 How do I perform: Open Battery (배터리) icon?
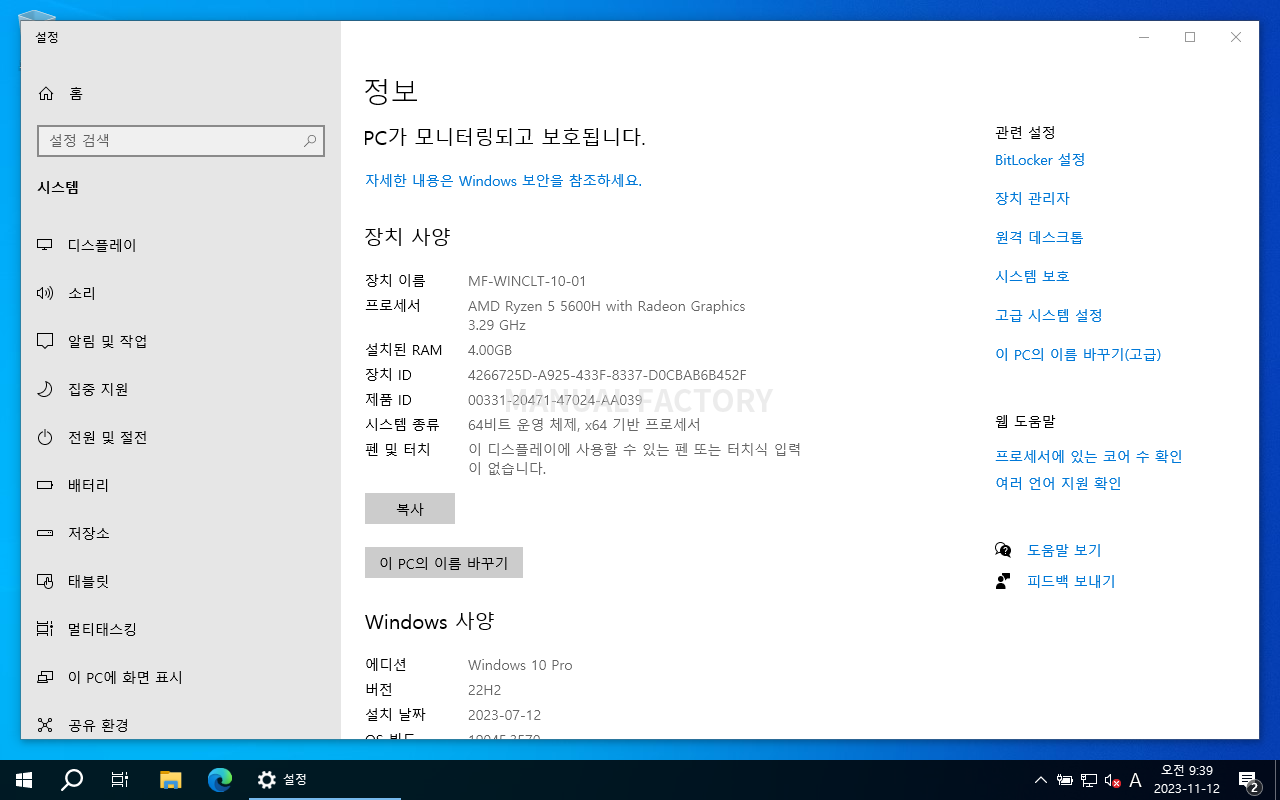coord(45,485)
